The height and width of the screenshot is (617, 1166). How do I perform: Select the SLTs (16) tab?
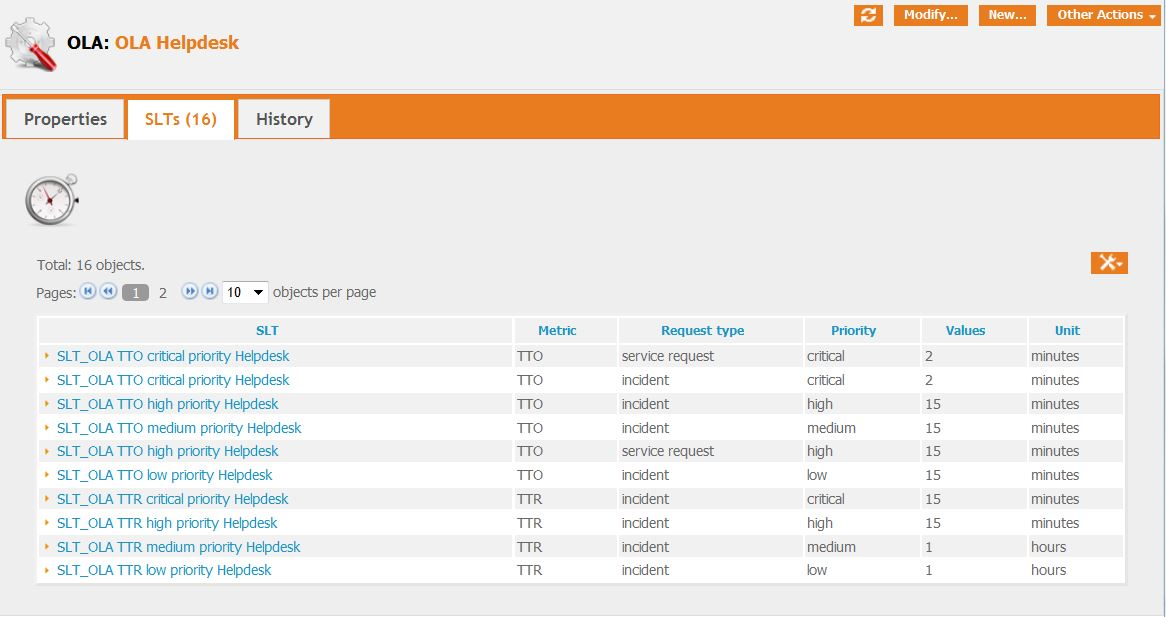(x=181, y=119)
